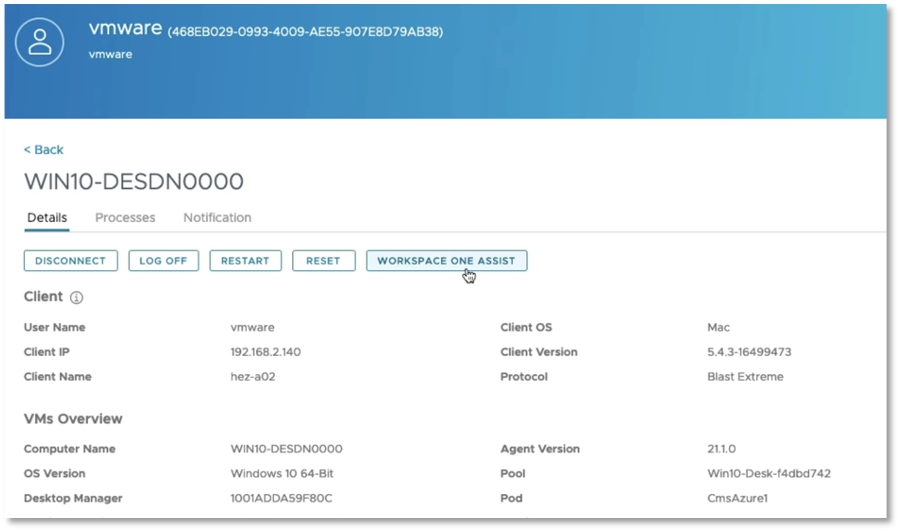Select the VMs Overview heading
899x531 pixels.
(x=73, y=419)
